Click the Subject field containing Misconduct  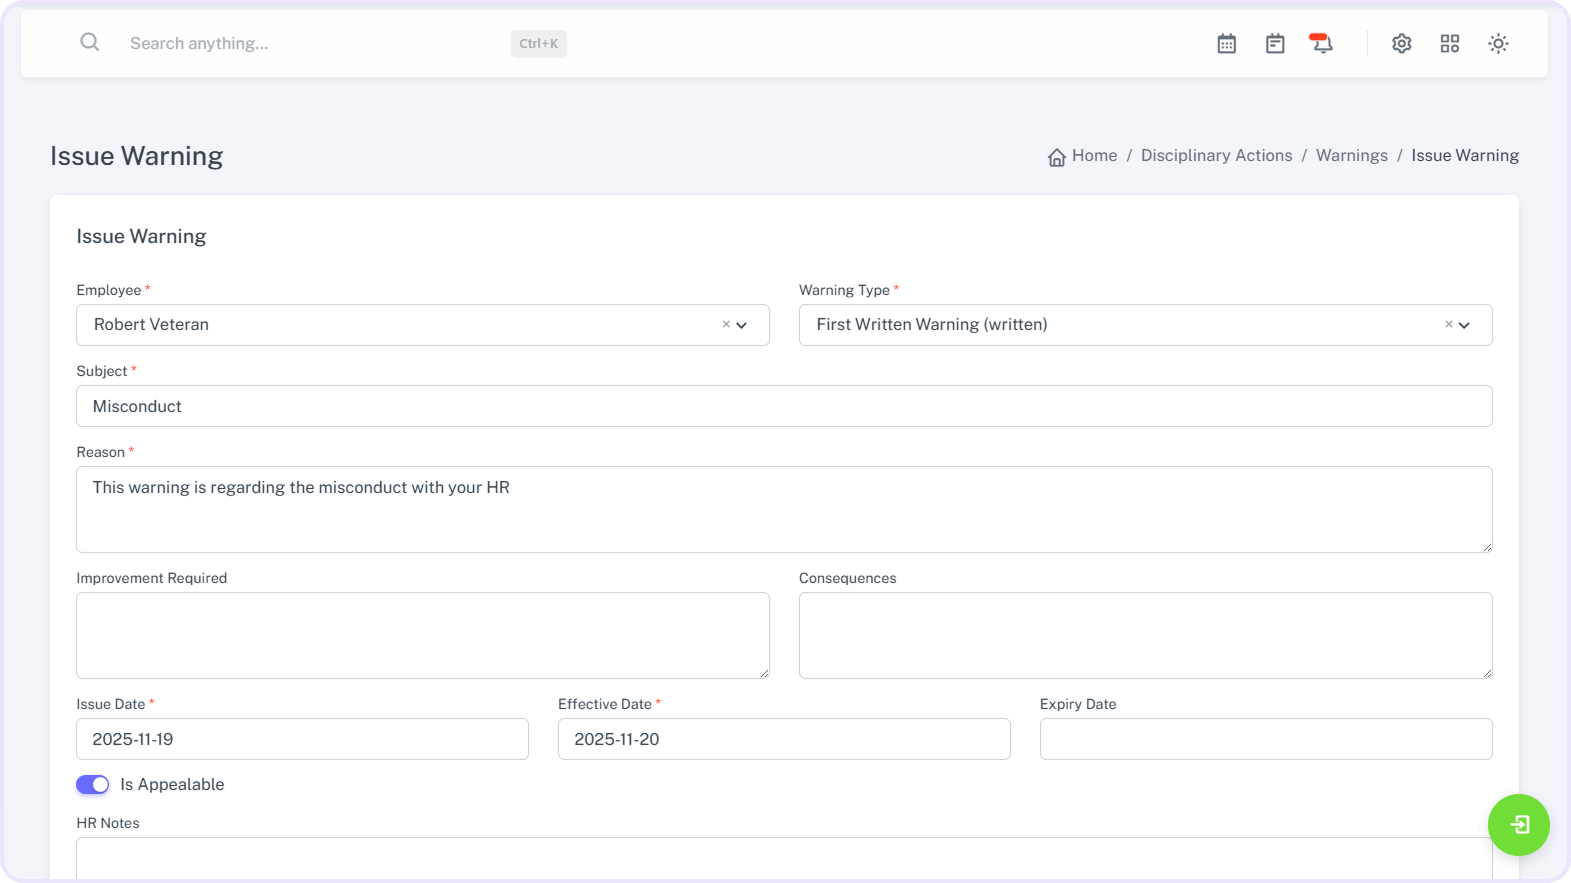point(784,406)
